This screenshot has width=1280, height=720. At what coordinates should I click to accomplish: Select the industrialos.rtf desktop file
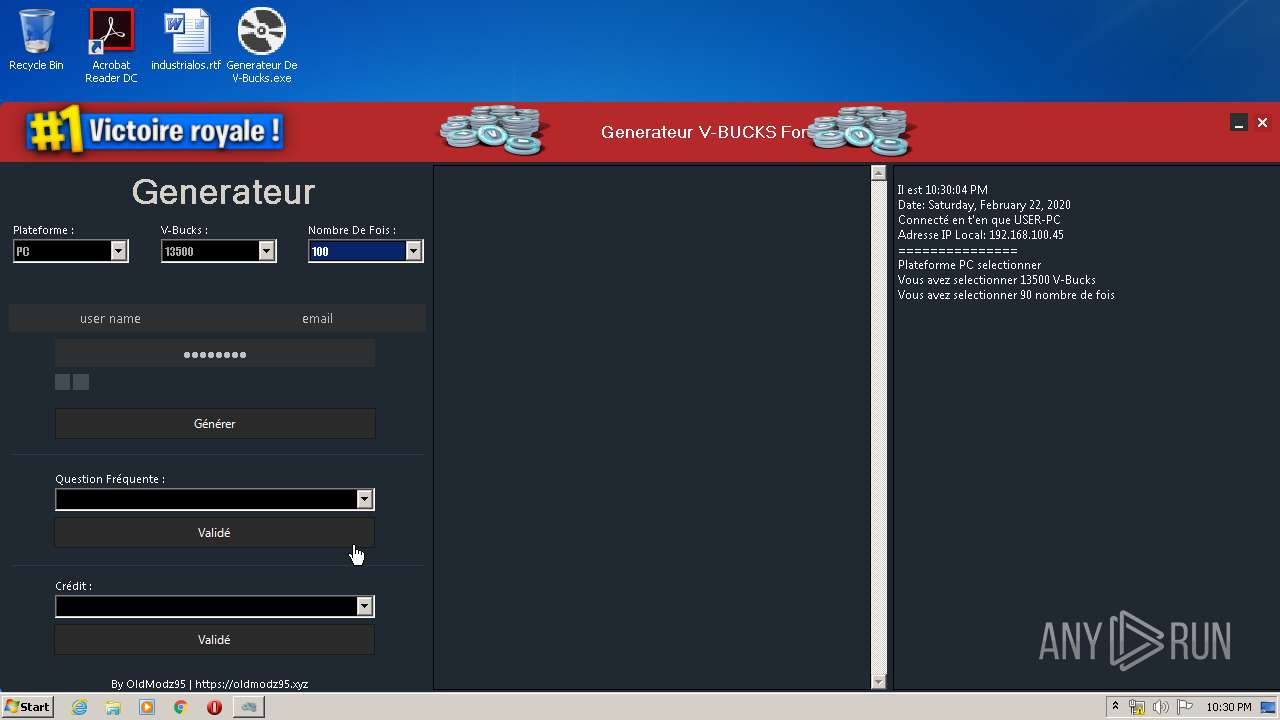(186, 40)
